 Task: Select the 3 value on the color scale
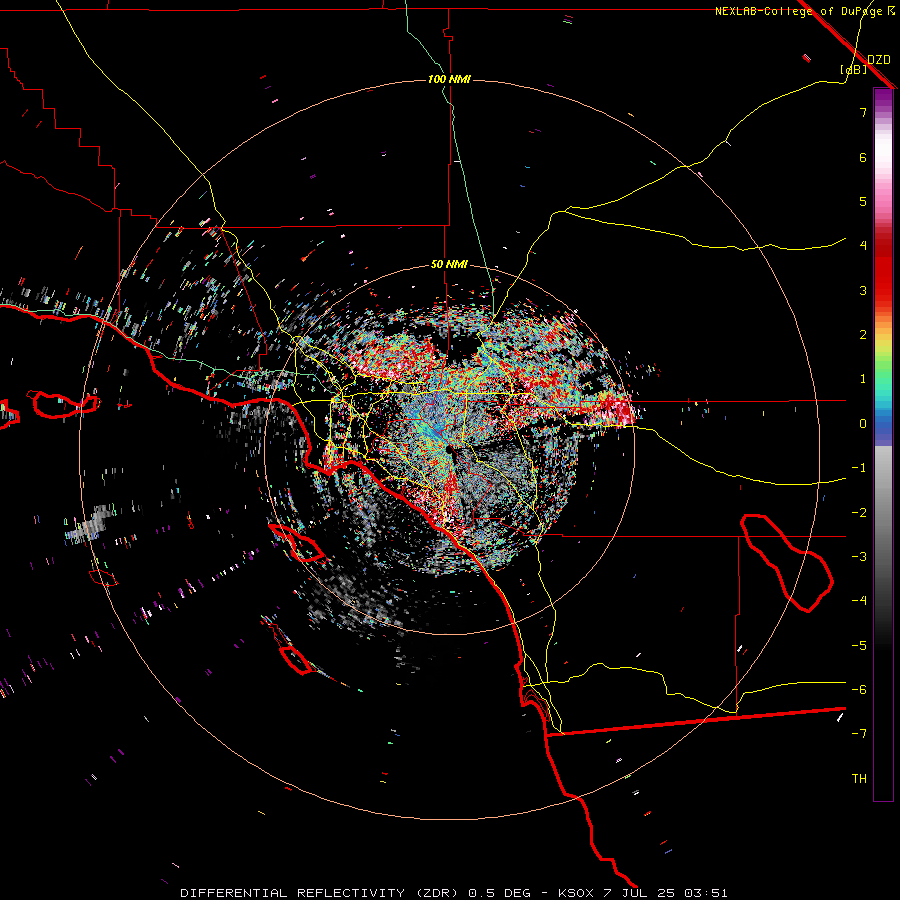pyautogui.click(x=863, y=290)
